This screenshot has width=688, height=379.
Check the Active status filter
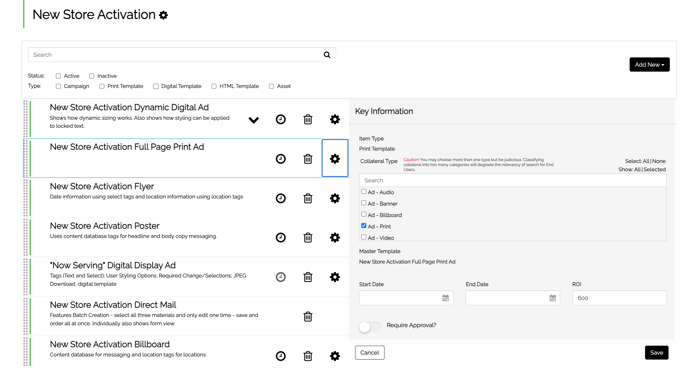(58, 76)
